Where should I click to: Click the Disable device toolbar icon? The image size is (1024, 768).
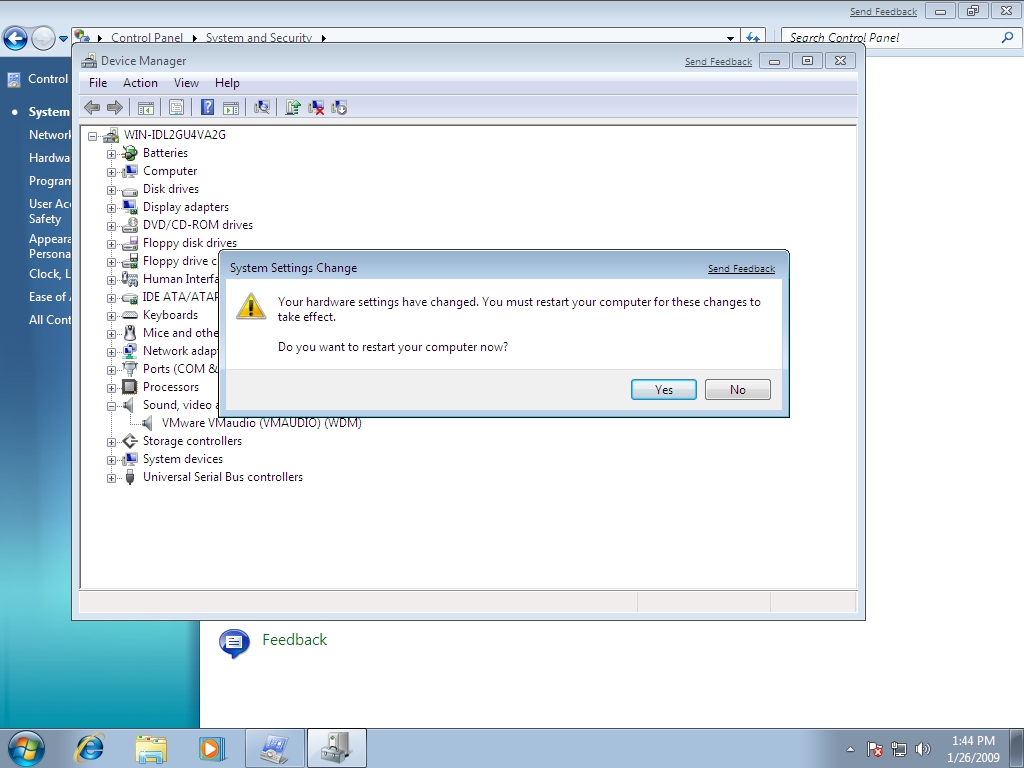click(338, 107)
